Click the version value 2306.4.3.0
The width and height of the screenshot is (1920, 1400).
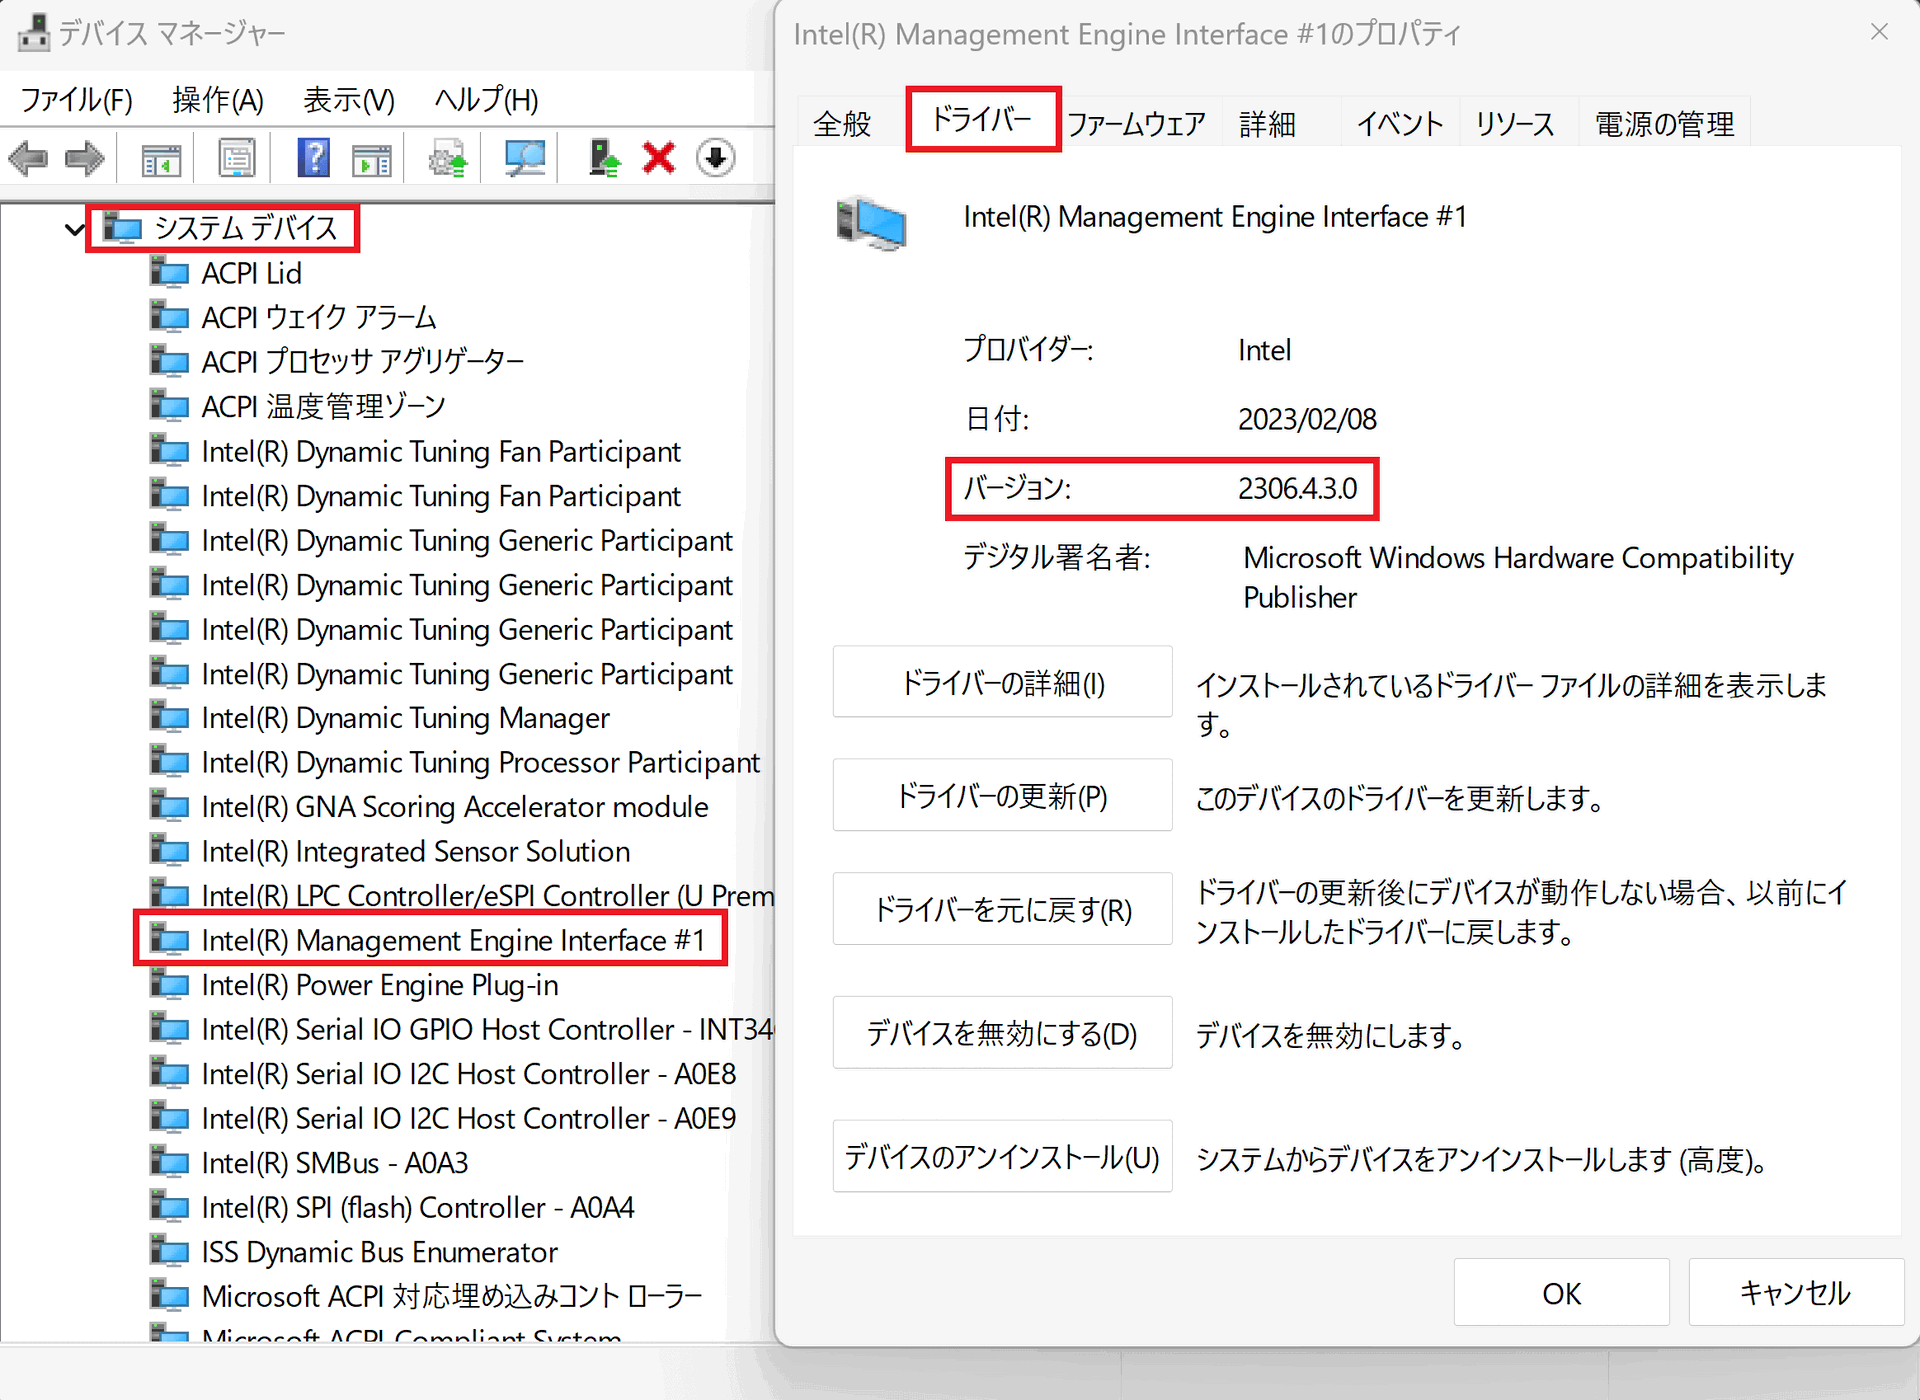(x=1297, y=488)
